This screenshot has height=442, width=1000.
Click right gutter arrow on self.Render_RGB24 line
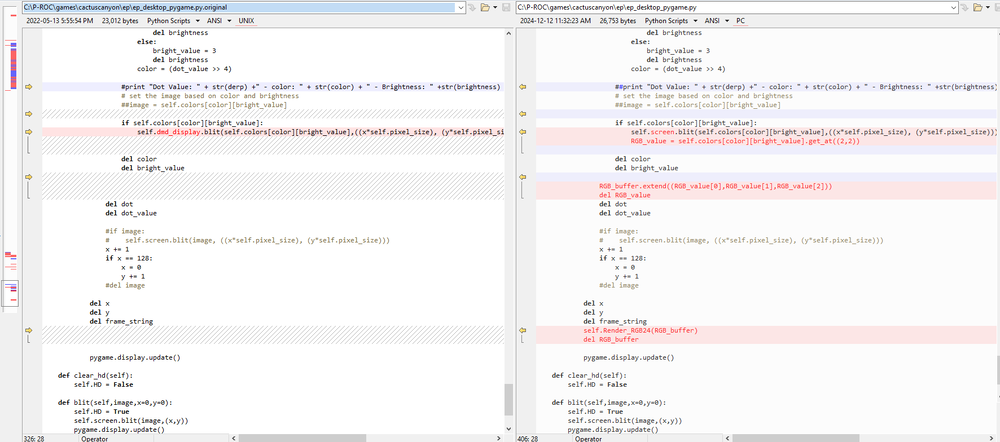(x=522, y=330)
